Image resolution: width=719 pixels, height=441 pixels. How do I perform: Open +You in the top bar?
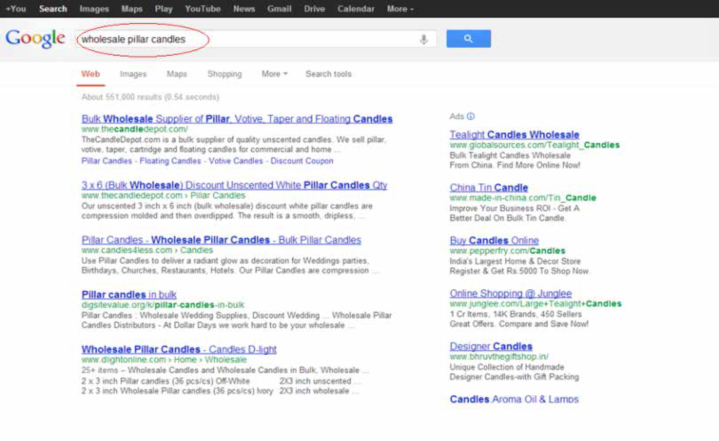point(16,9)
